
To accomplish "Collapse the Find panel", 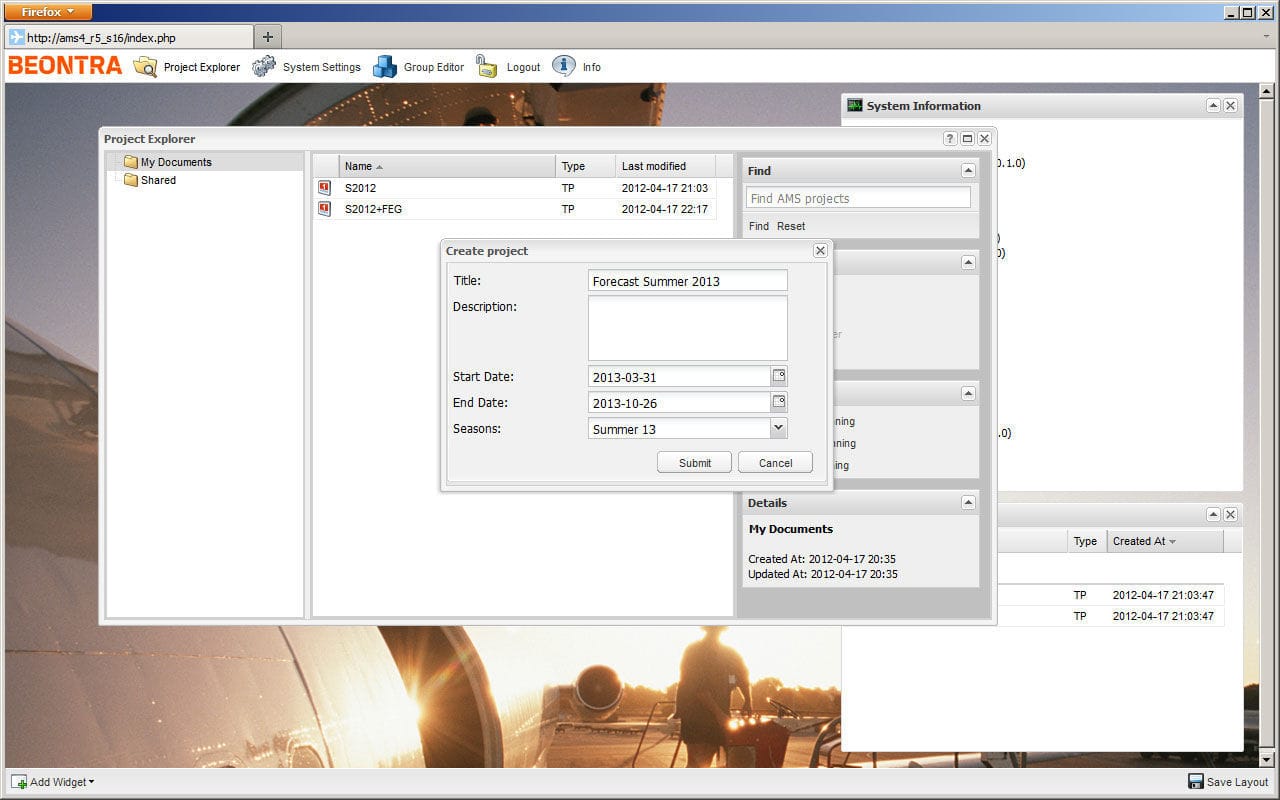I will click(967, 171).
